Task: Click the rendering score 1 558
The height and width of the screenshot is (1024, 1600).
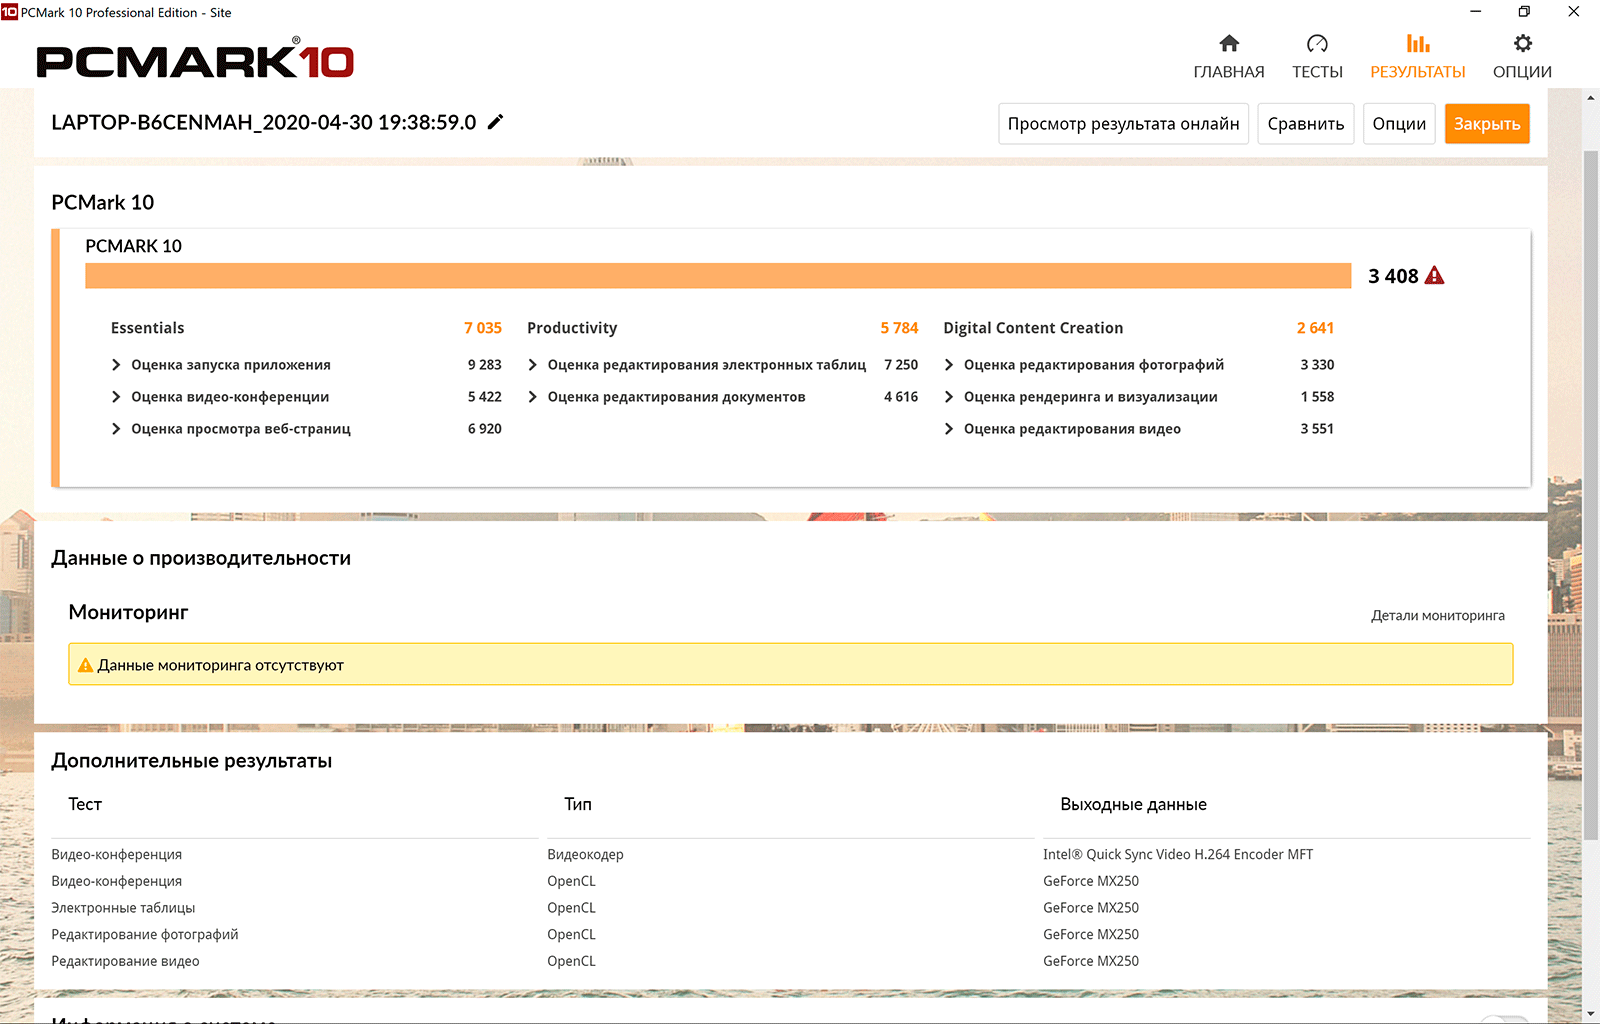Action: [x=1317, y=397]
